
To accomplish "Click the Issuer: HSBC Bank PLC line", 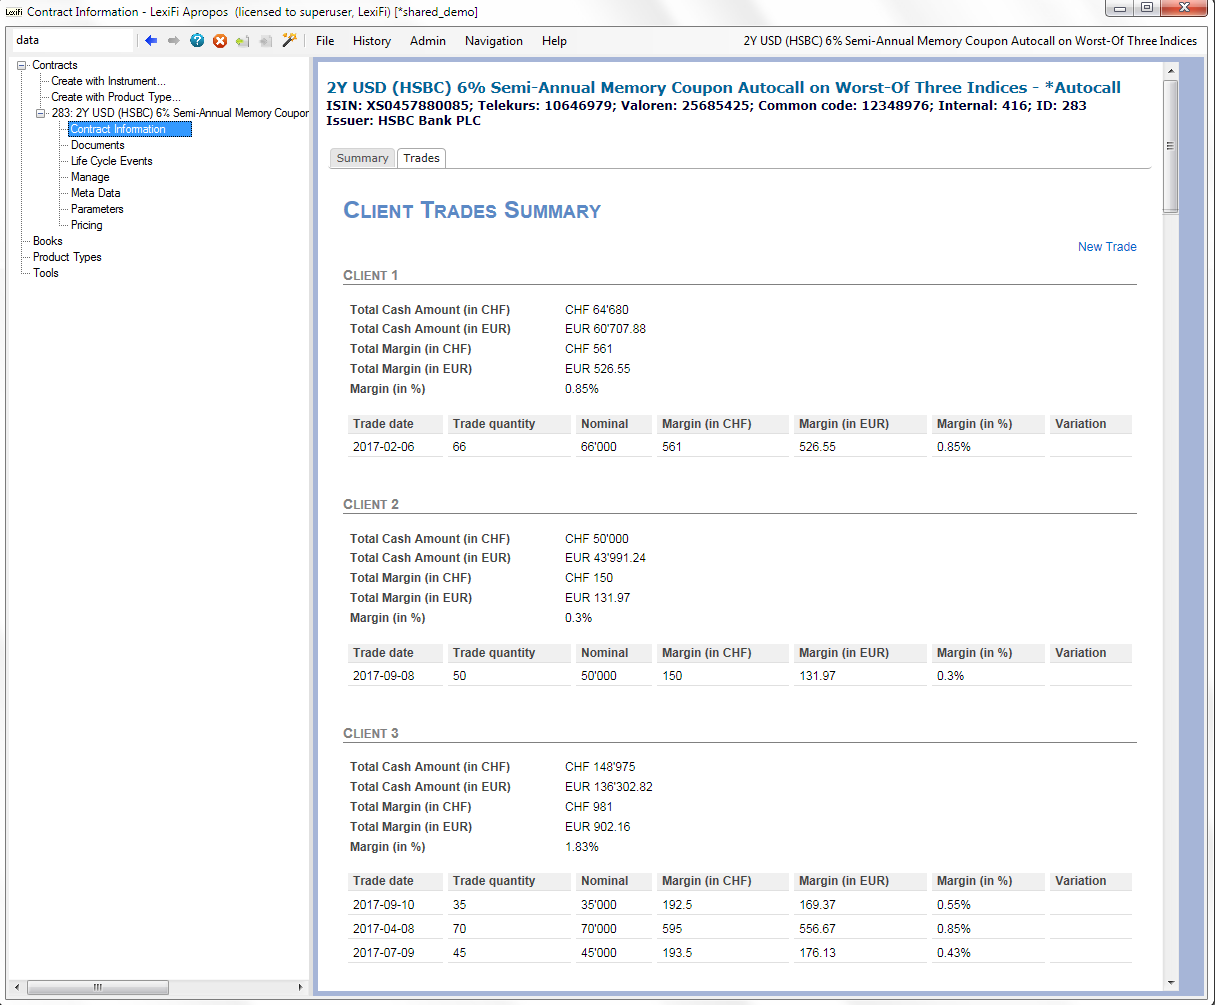I will (404, 121).
